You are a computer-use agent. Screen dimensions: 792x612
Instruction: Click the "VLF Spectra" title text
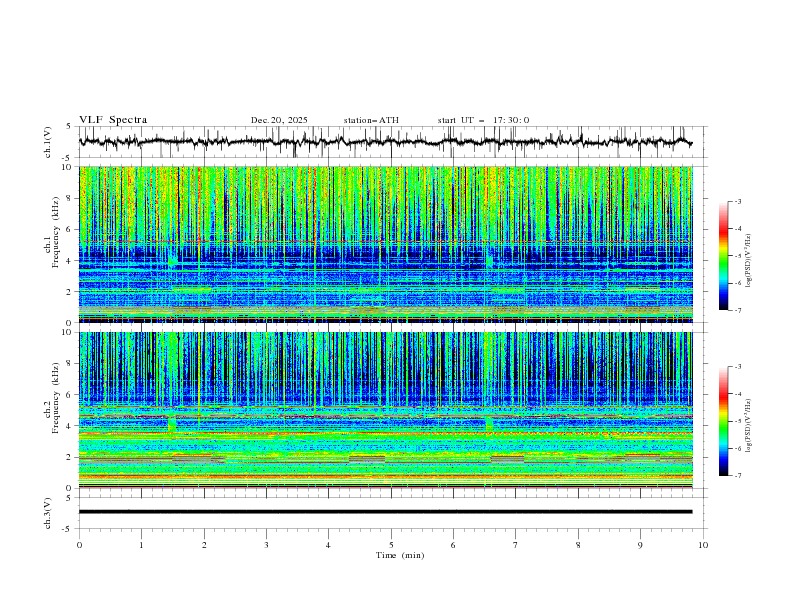click(113, 120)
